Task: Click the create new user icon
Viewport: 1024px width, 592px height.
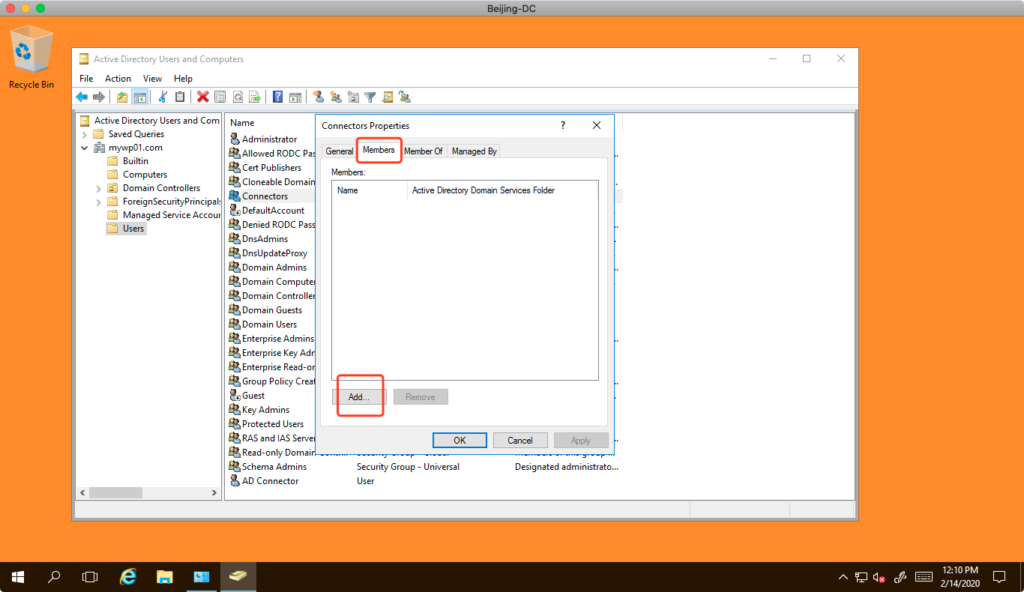Action: click(318, 97)
